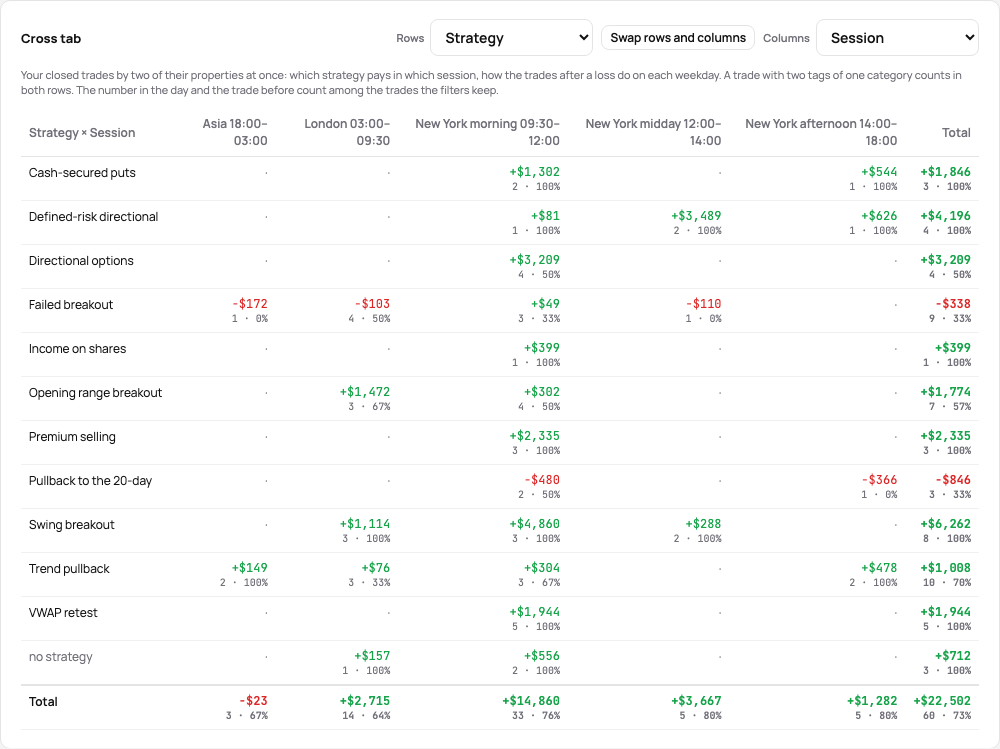Click the Total column header

click(x=956, y=133)
